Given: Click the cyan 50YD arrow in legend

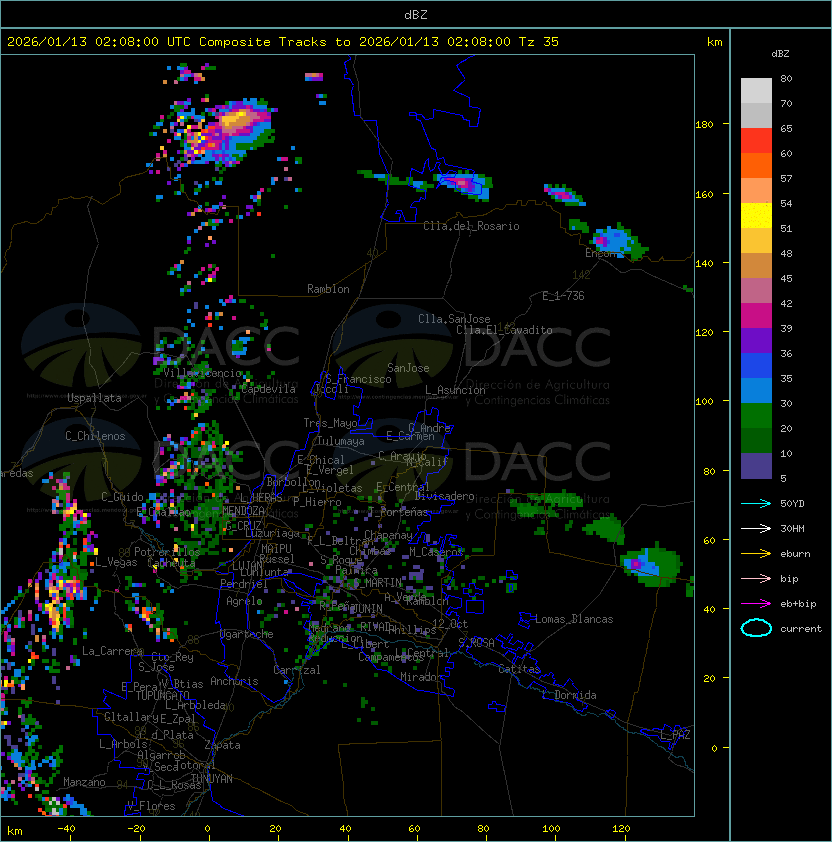Looking at the screenshot, I should coord(756,503).
